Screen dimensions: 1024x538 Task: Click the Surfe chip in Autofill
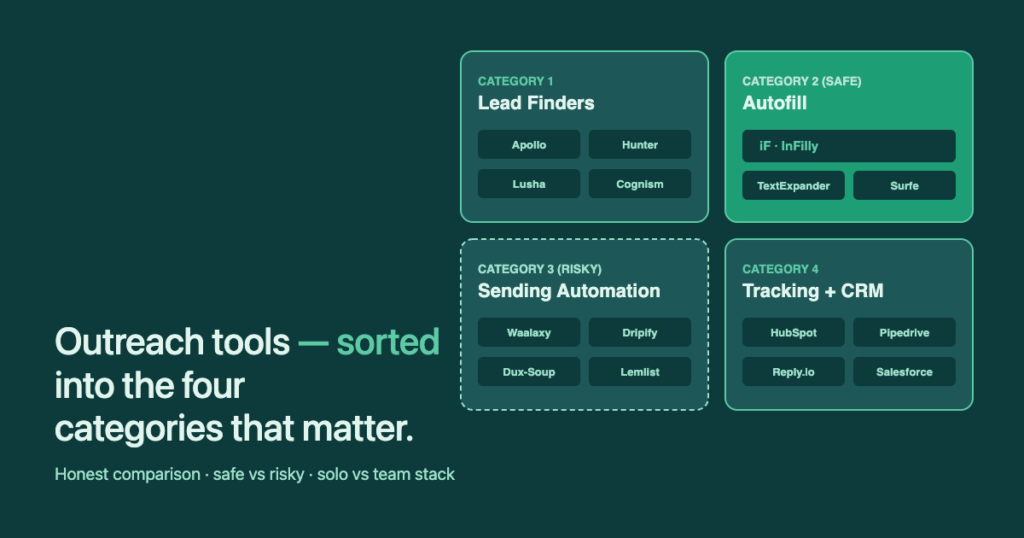[x=904, y=185]
